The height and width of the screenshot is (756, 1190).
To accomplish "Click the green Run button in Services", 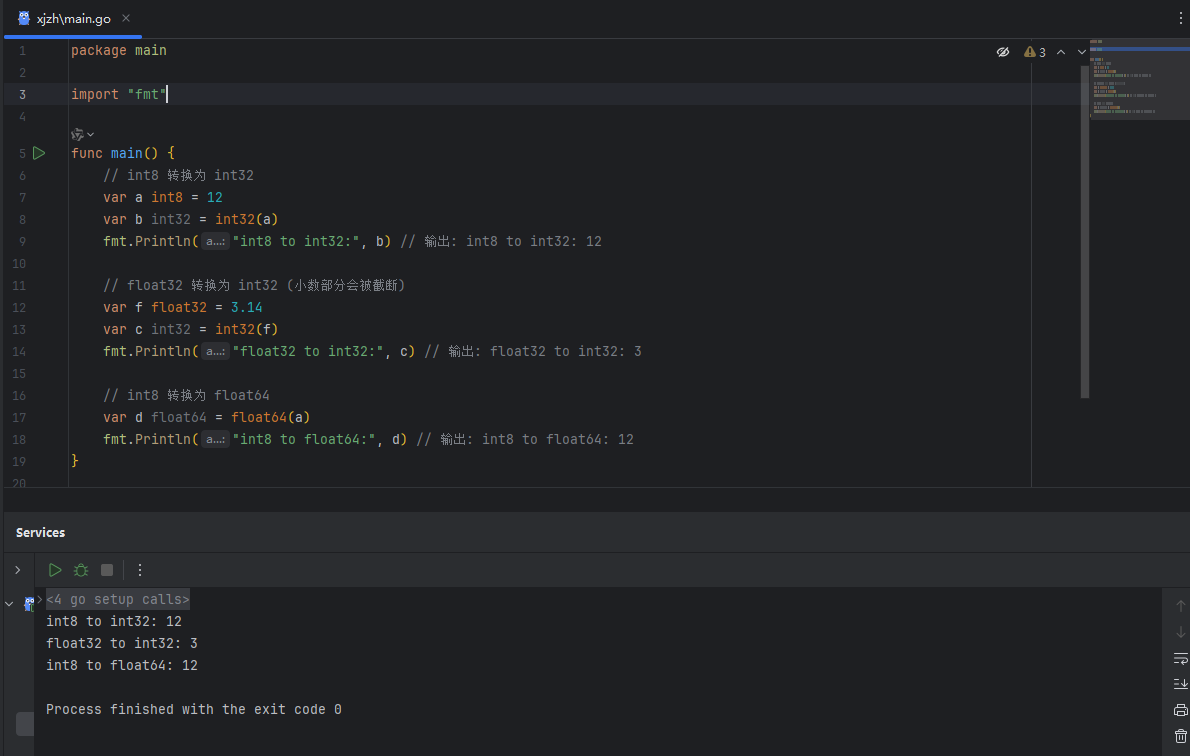I will point(55,570).
